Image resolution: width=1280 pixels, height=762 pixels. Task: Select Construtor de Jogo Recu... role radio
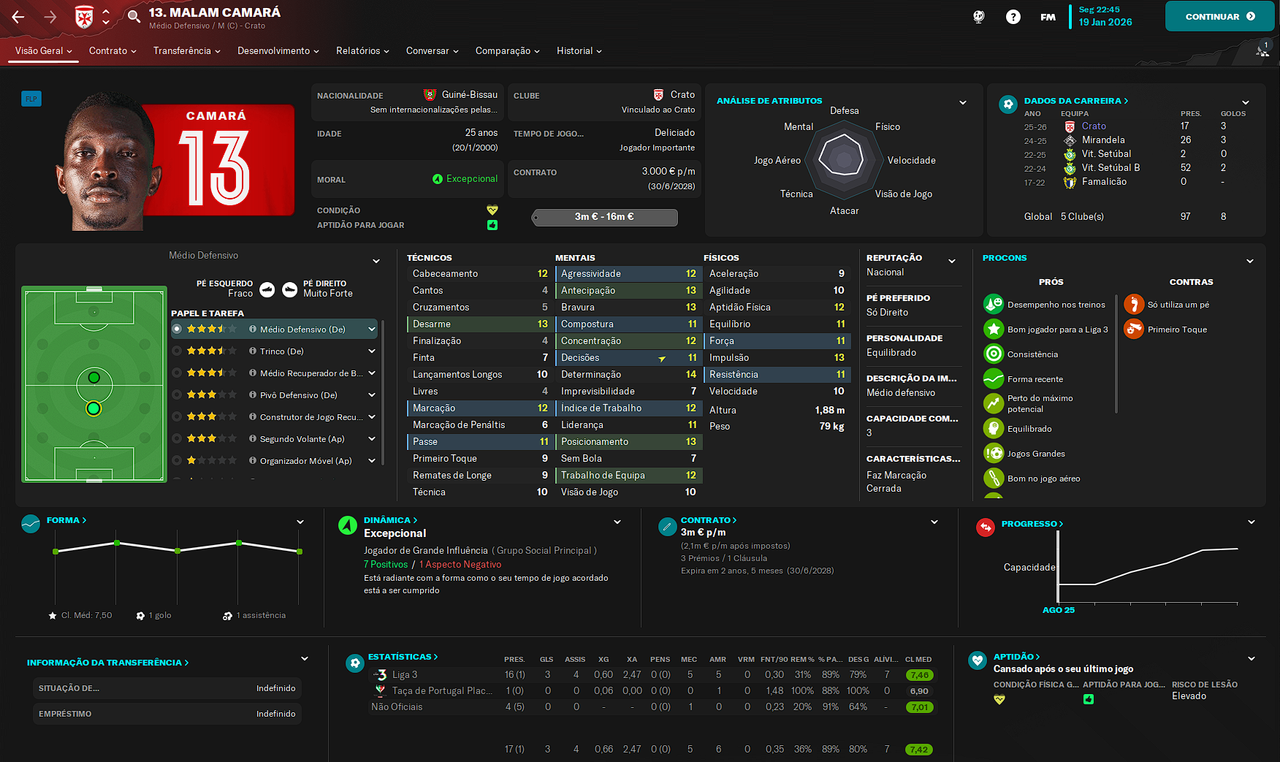point(177,417)
